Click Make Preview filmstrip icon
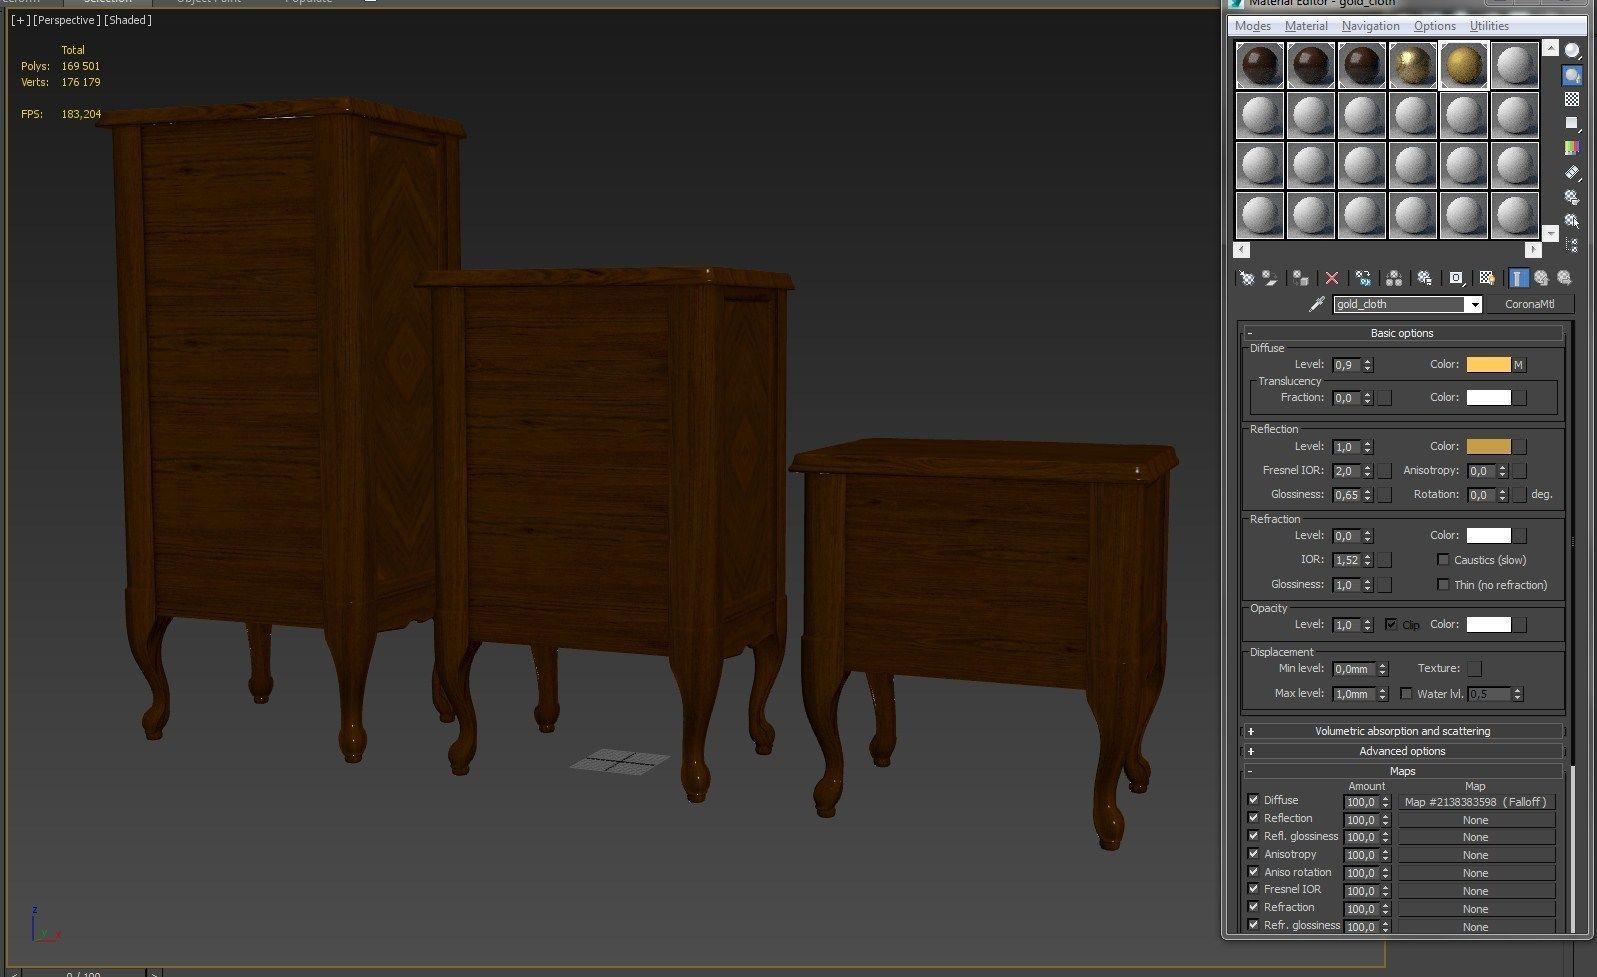The image size is (1597, 977). [x=1572, y=172]
